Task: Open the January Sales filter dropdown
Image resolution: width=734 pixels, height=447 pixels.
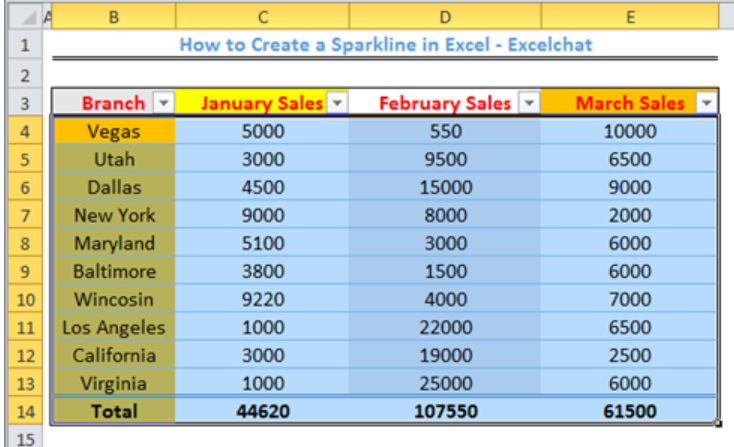Action: click(337, 103)
